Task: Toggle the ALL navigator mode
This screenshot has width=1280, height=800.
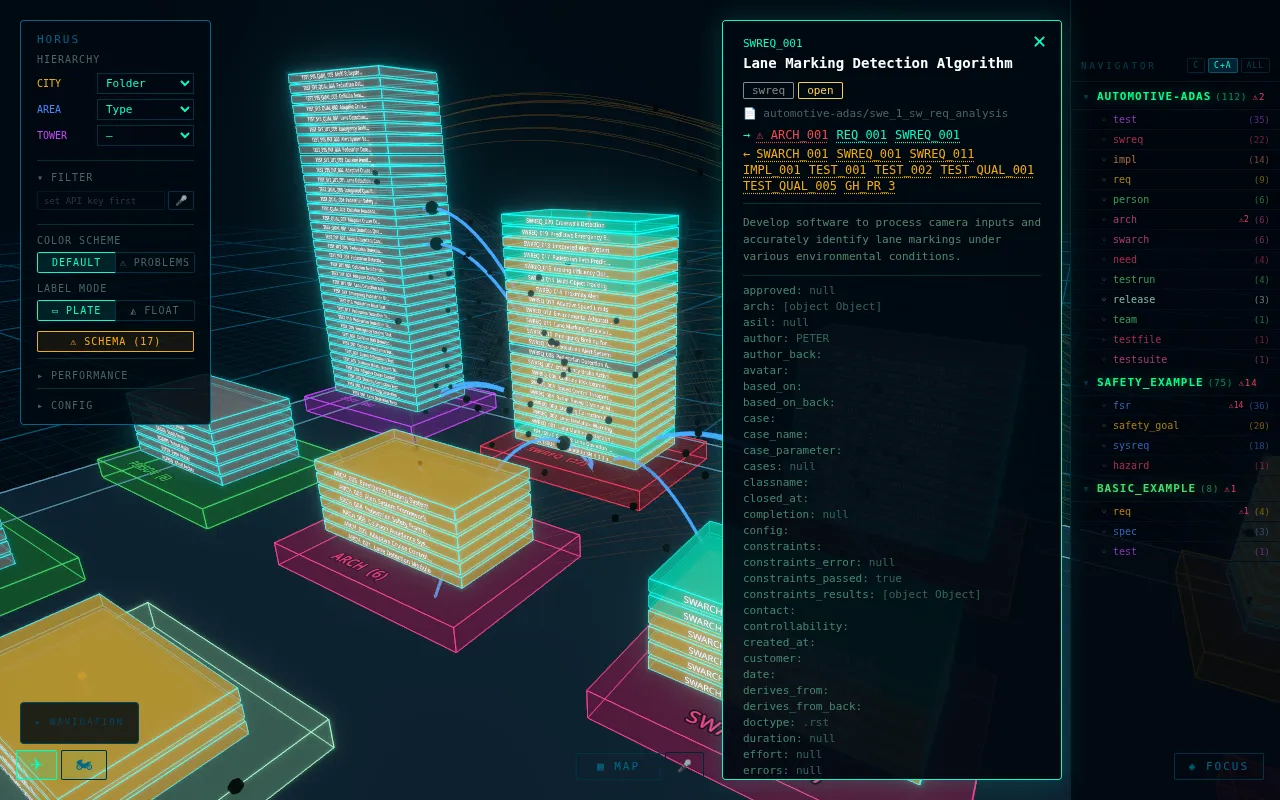Action: [x=1255, y=66]
